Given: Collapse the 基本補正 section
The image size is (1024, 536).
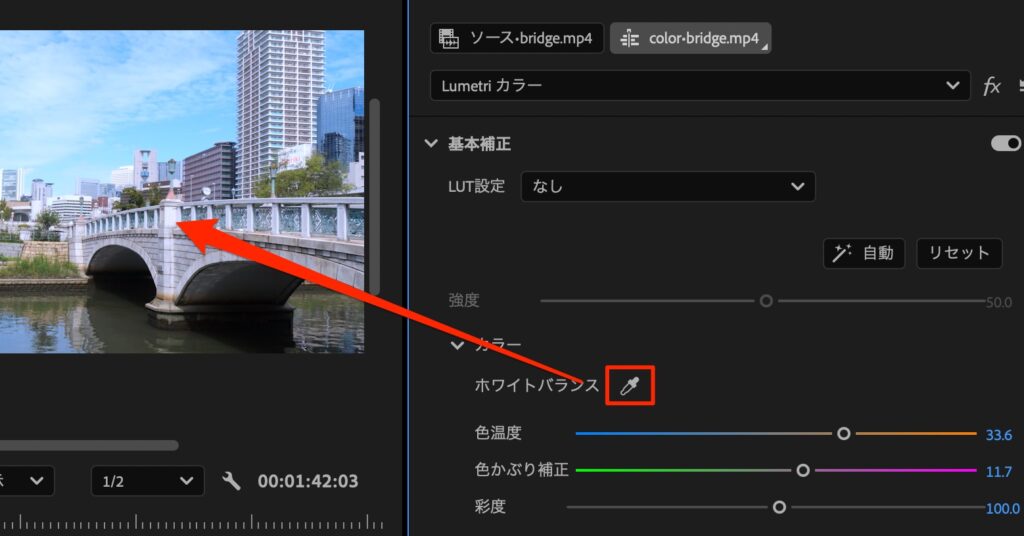Looking at the screenshot, I should point(431,144).
